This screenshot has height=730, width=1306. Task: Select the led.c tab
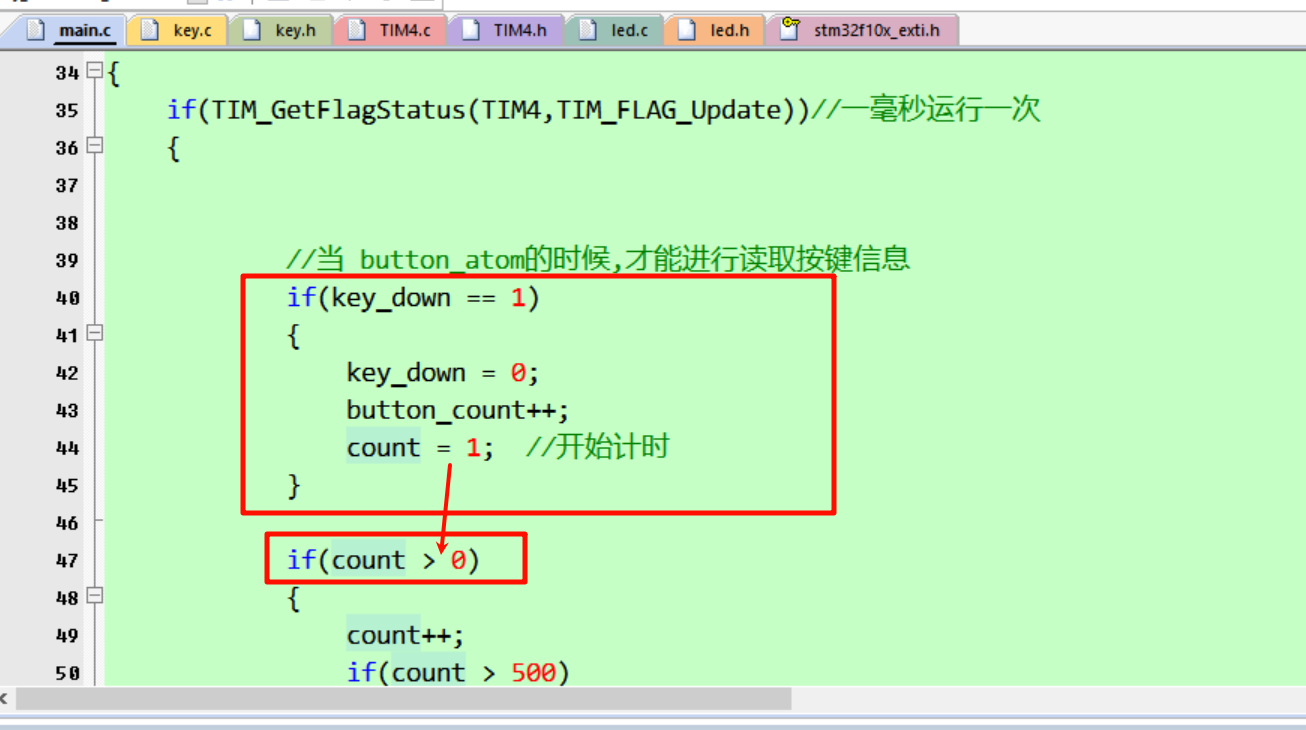tap(616, 30)
